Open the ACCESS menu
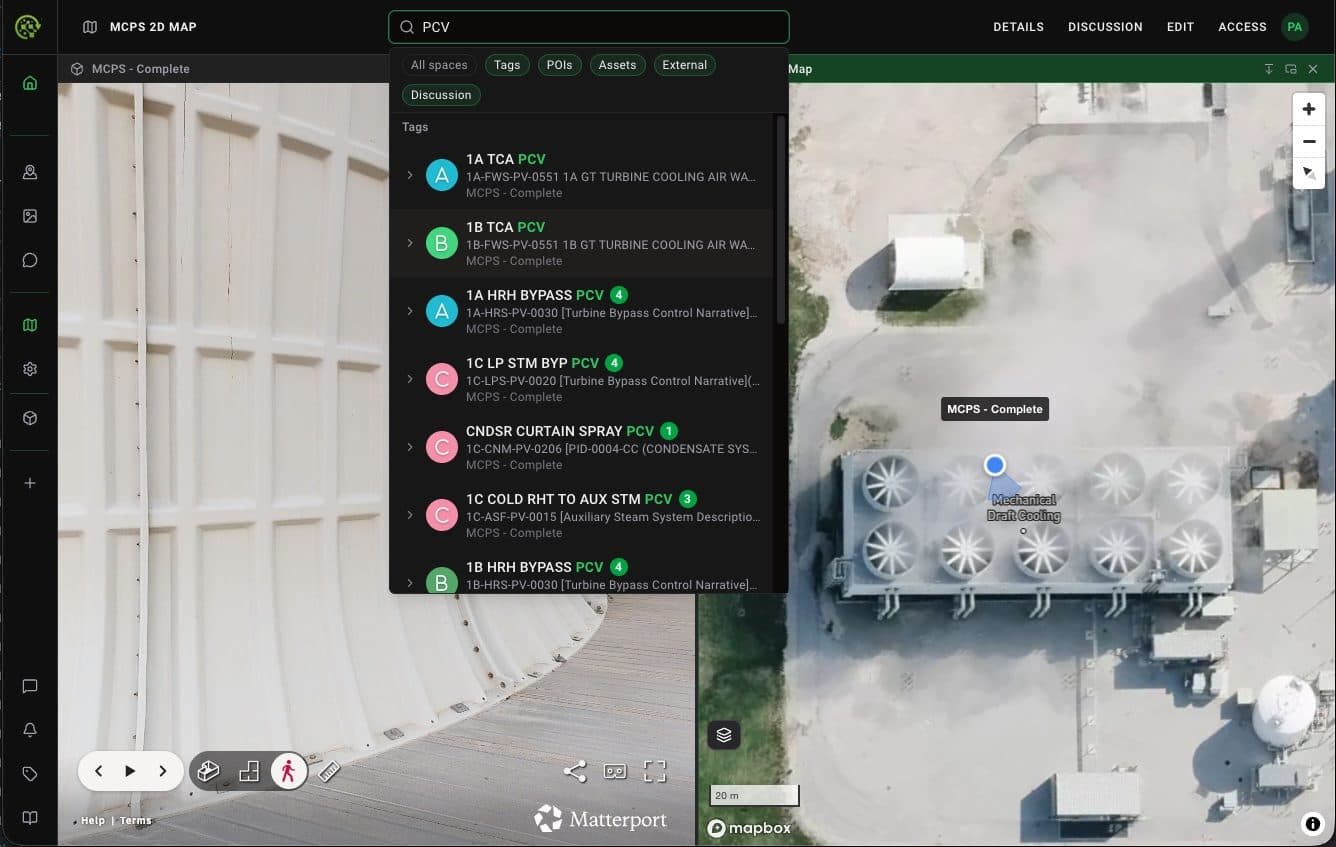The image size is (1336, 847). pyautogui.click(x=1242, y=27)
